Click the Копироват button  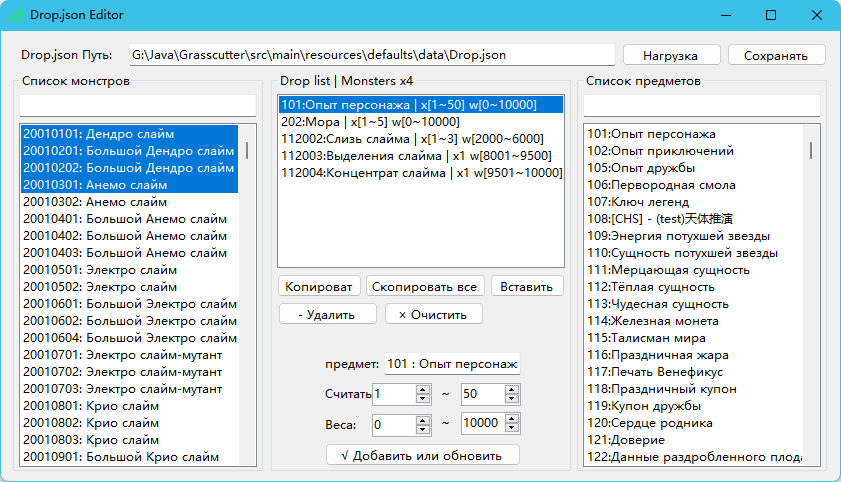tap(318, 286)
